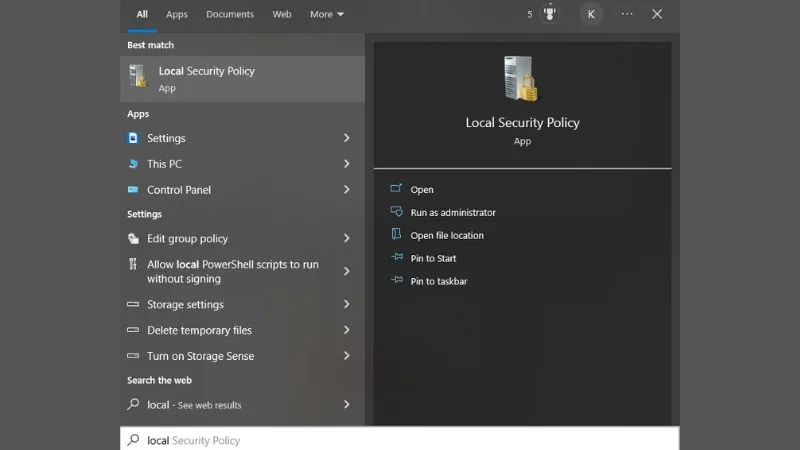Click the Pin to Start pin icon
Image resolution: width=800 pixels, height=450 pixels.
(x=396, y=257)
